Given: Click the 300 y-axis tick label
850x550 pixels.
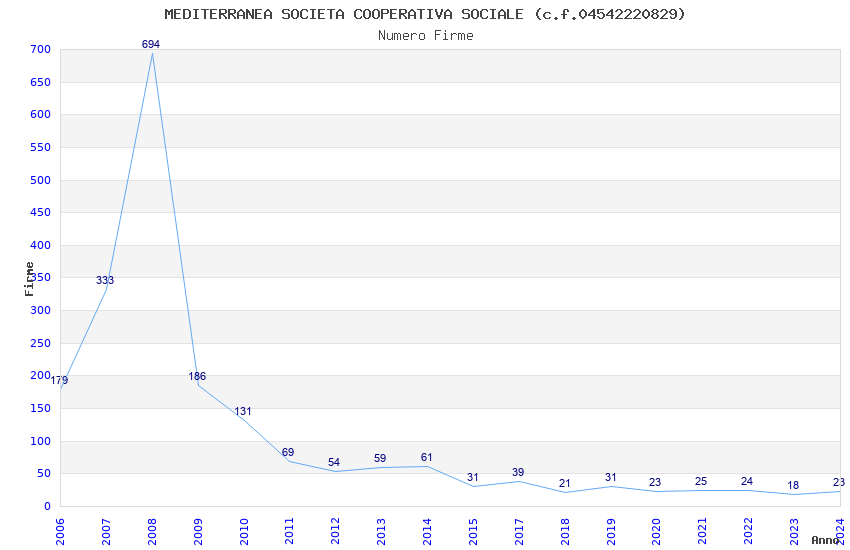Looking at the screenshot, I should 41,310.
